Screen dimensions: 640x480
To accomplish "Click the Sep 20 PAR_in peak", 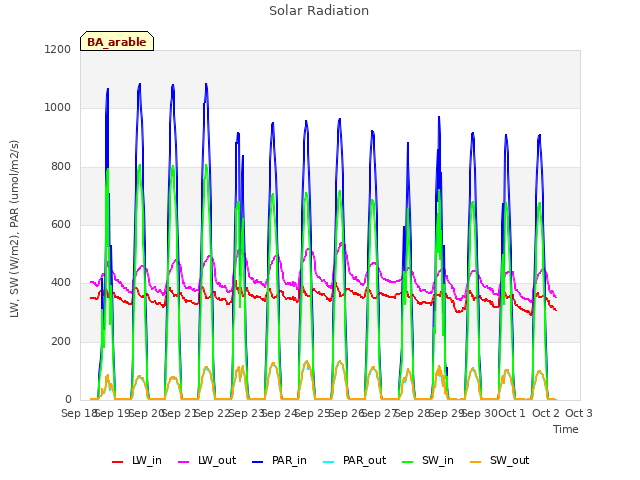I will click(x=140, y=84).
